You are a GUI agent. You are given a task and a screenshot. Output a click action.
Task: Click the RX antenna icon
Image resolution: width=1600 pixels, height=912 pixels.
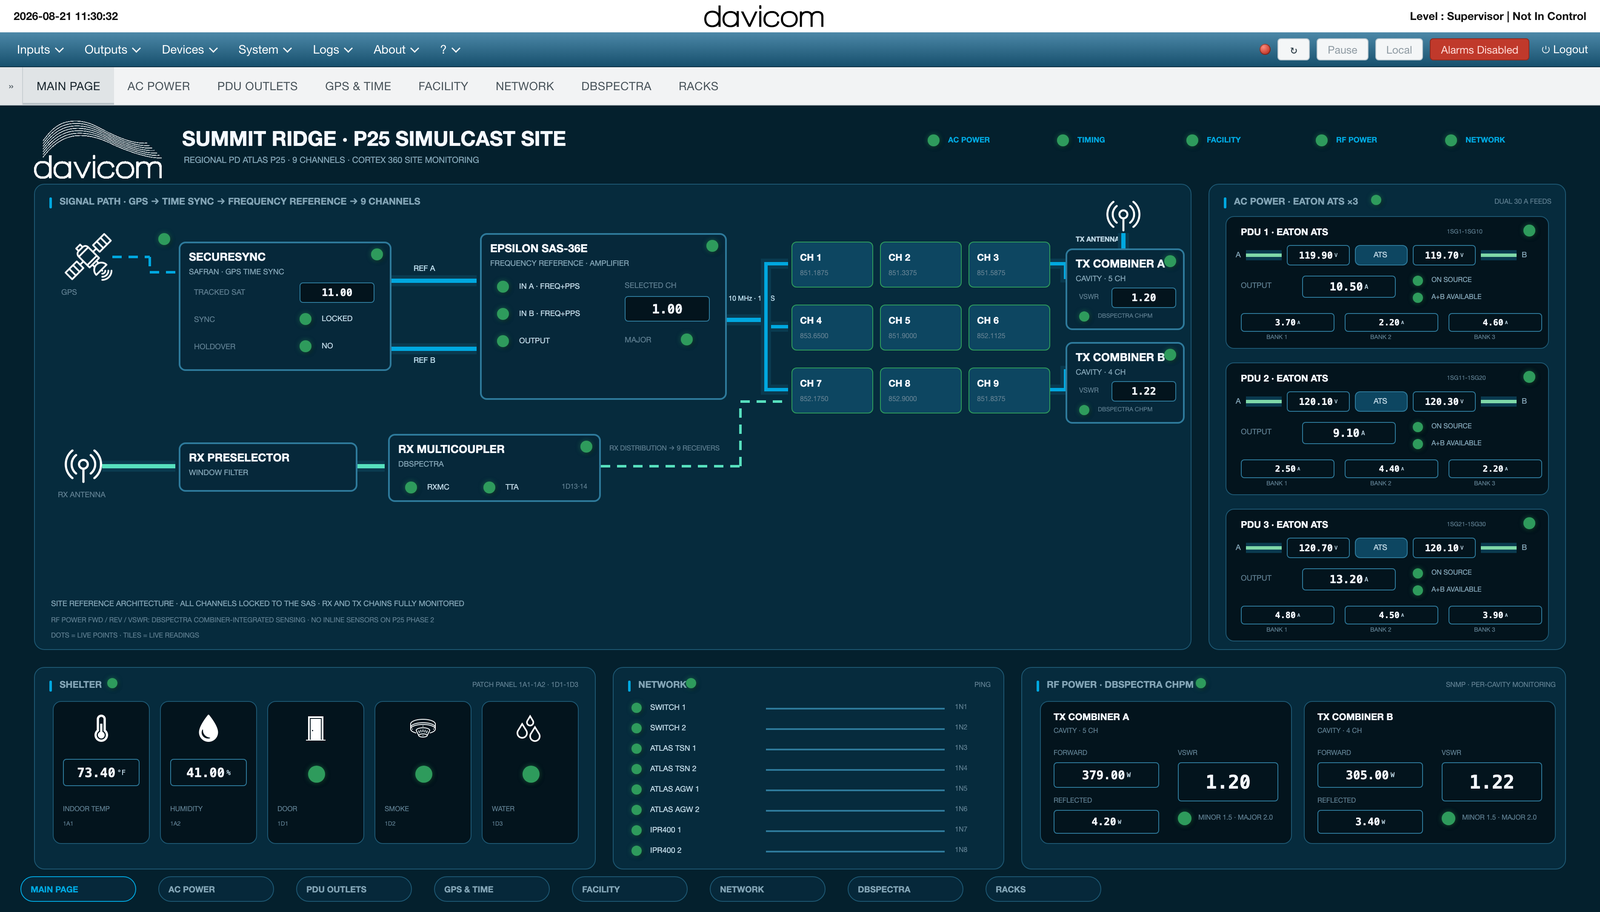pos(83,465)
